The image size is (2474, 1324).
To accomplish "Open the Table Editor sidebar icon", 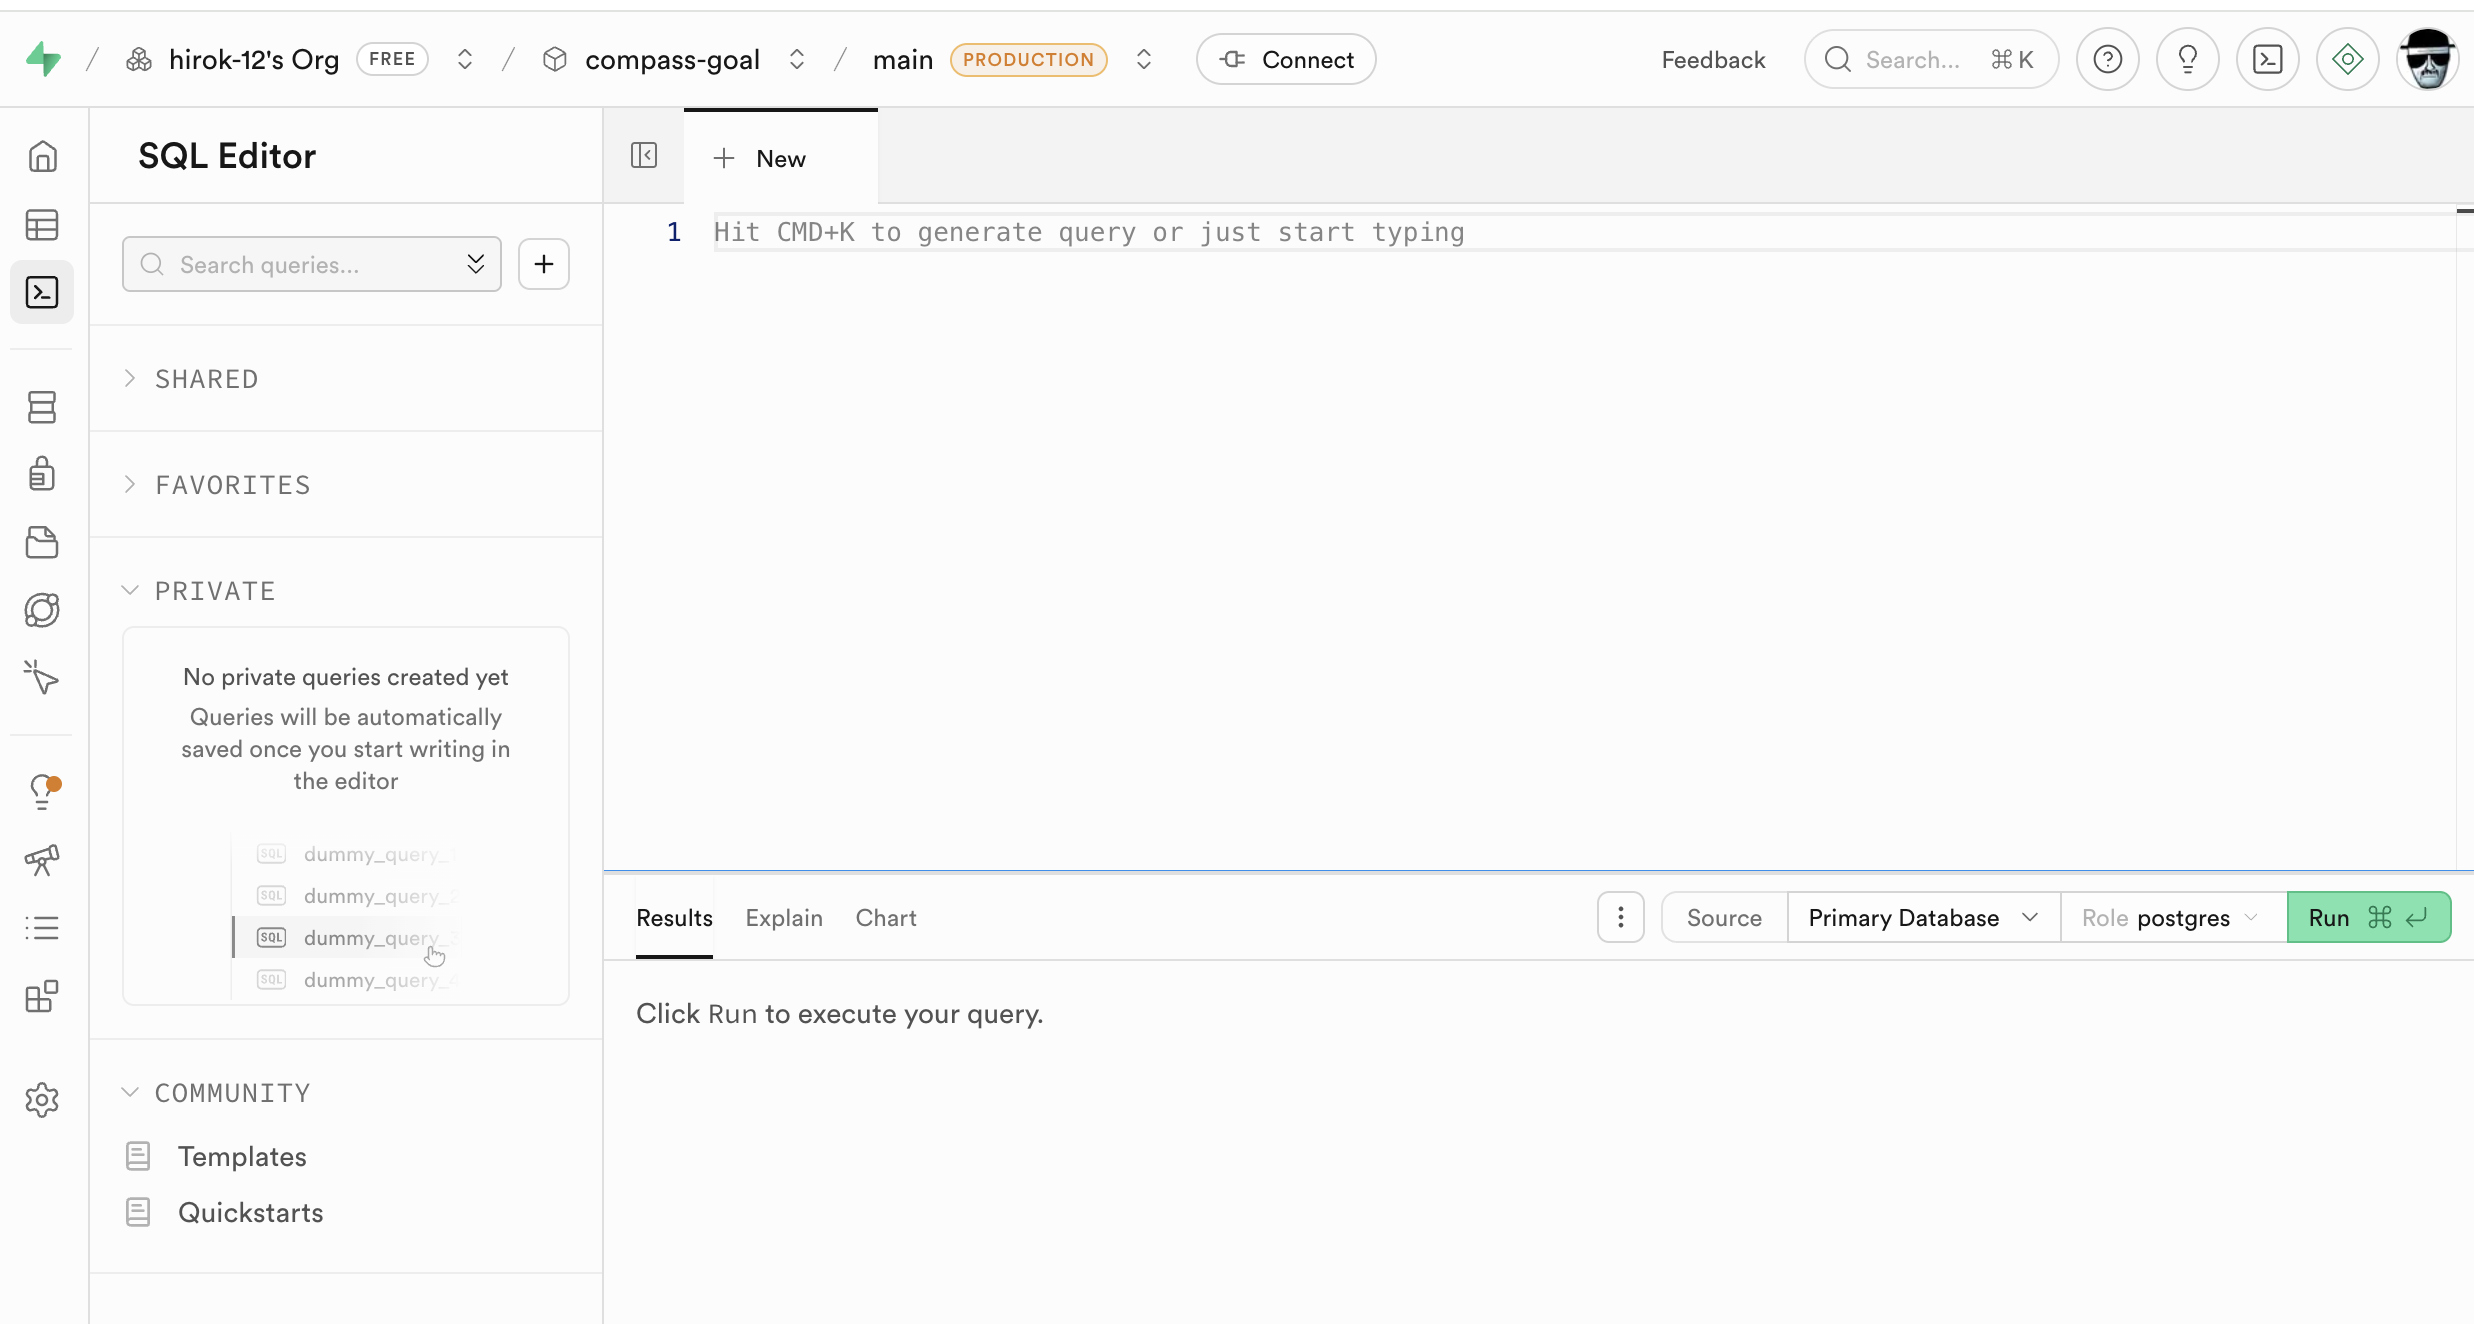I will point(42,225).
